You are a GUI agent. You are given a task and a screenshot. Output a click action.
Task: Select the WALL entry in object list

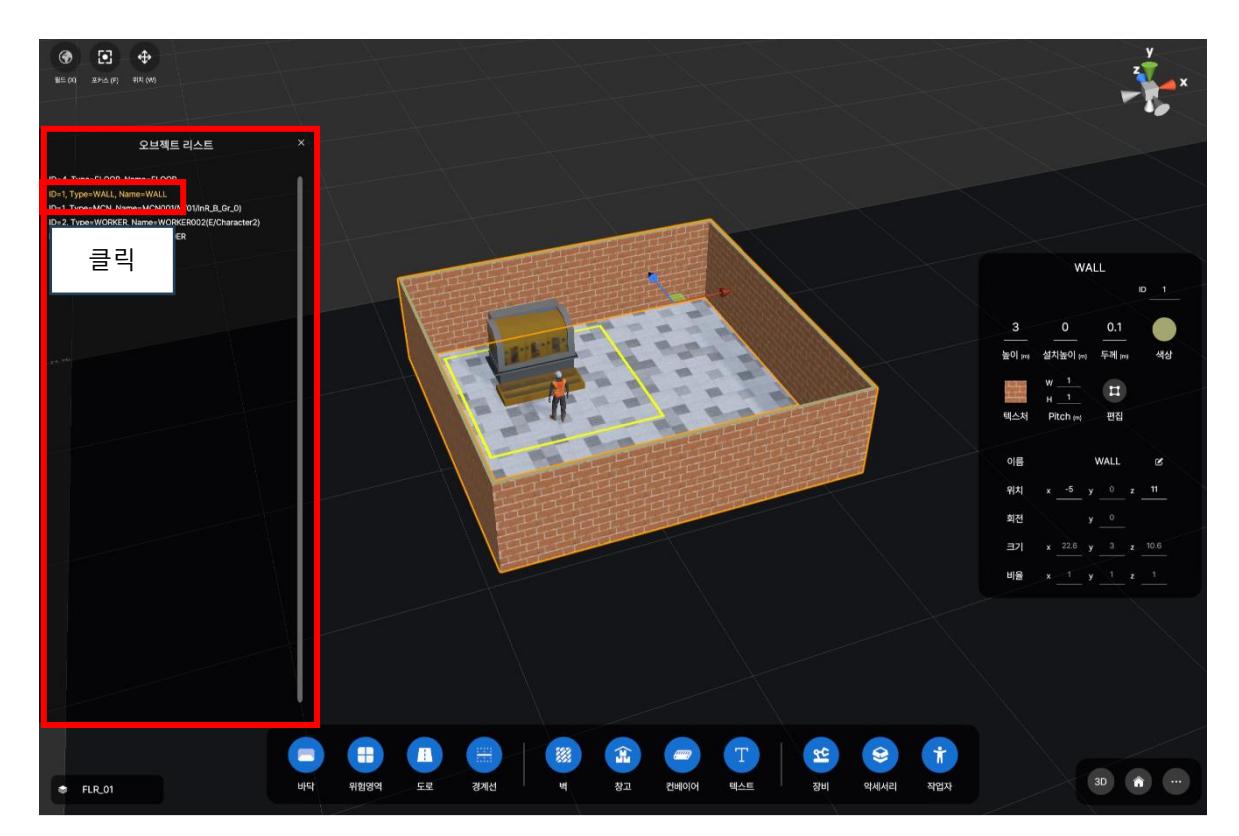tap(108, 193)
